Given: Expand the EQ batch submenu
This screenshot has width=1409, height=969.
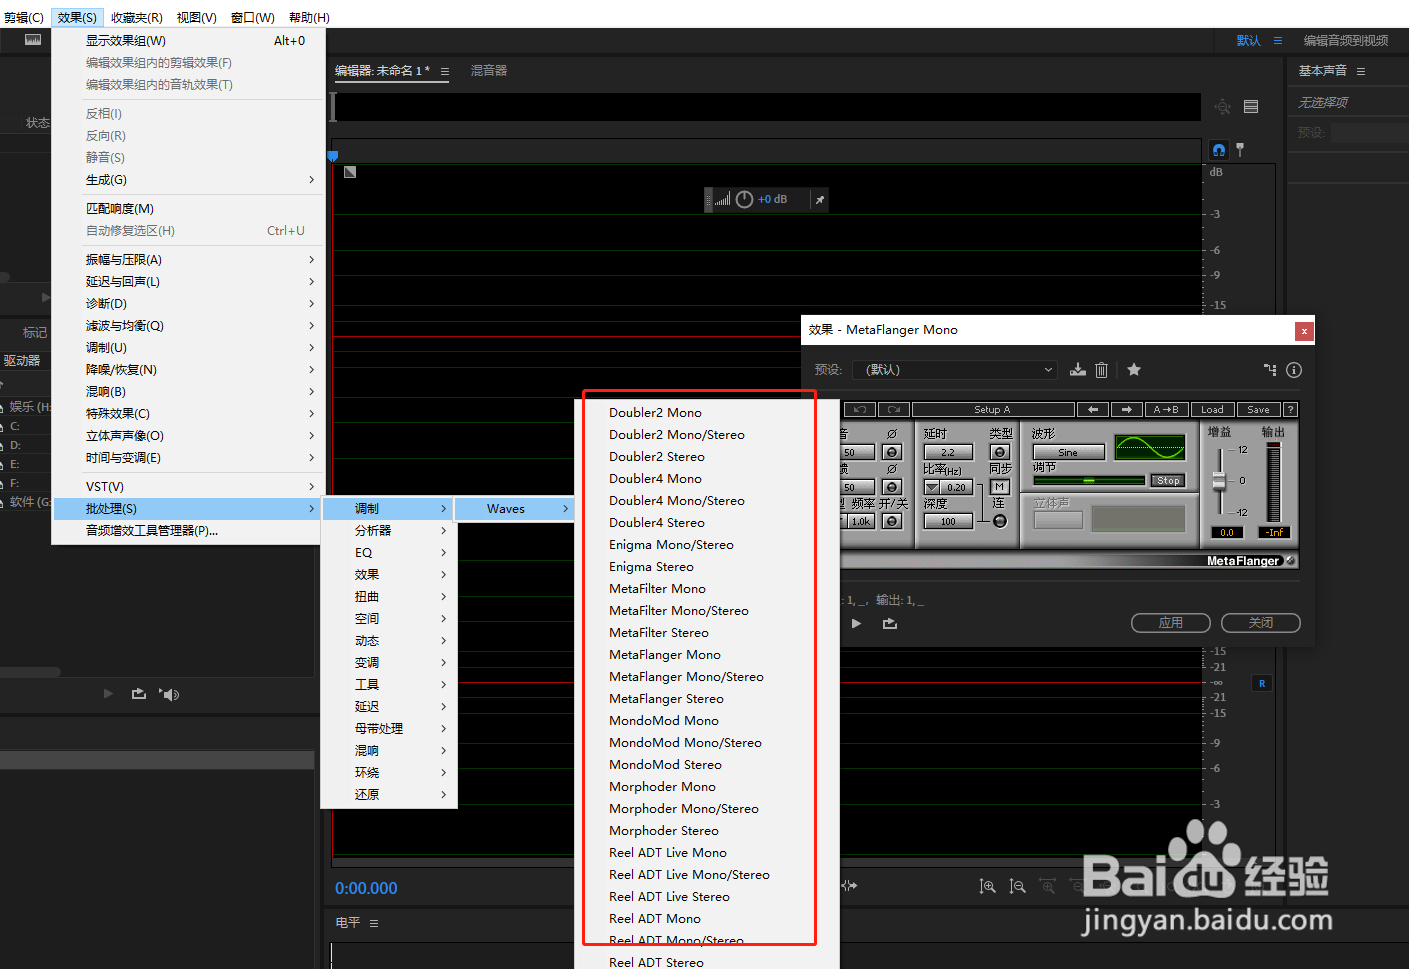Looking at the screenshot, I should pyautogui.click(x=389, y=553).
